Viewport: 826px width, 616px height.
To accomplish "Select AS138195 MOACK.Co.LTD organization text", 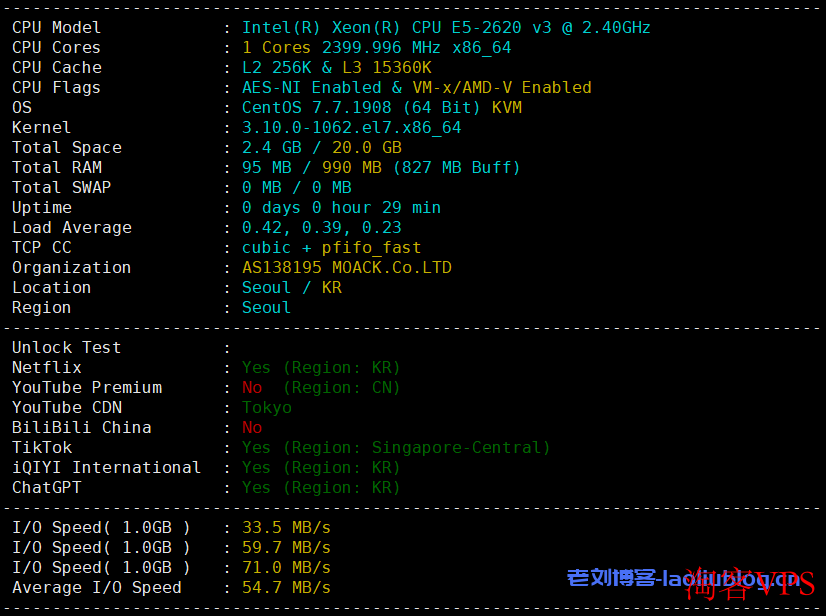I will coord(347,268).
